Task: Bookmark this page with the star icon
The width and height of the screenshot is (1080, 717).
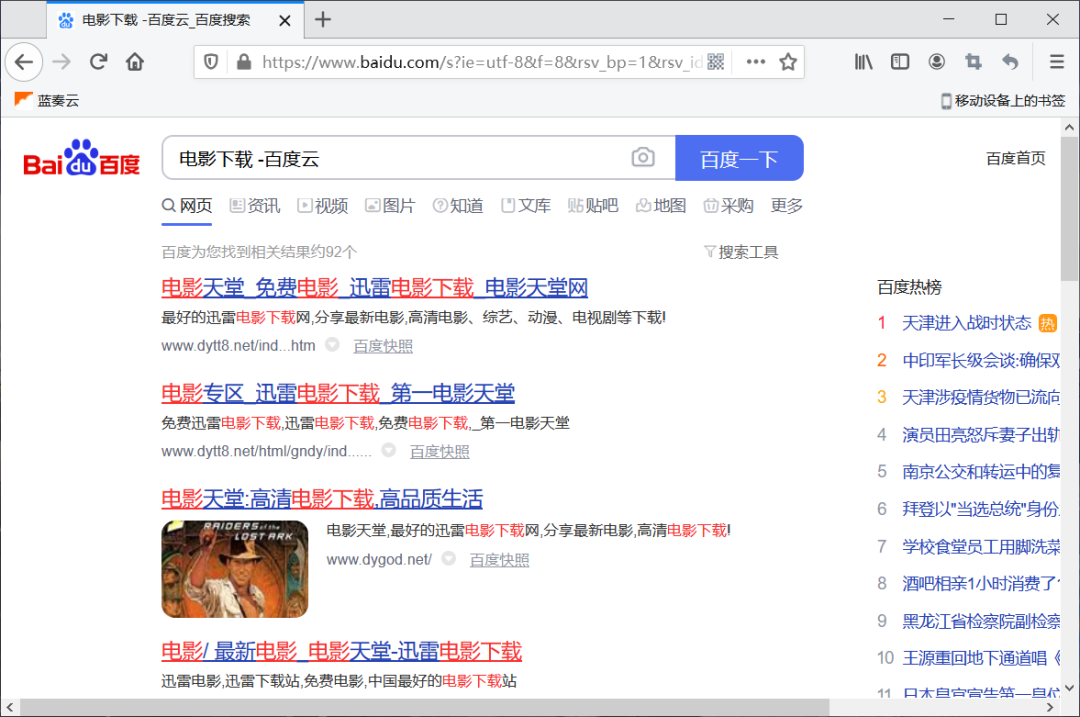Action: pos(788,61)
